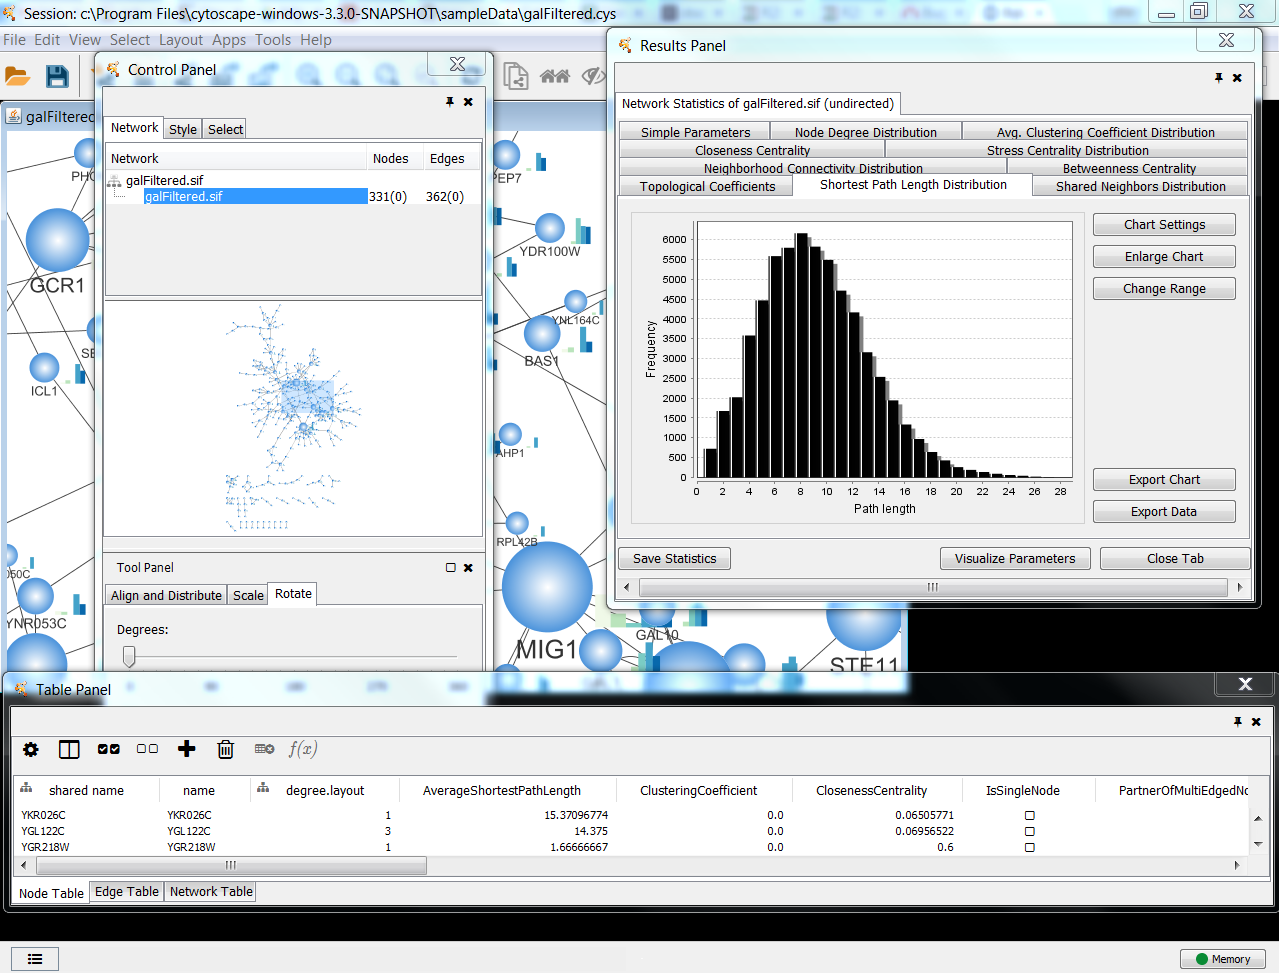Open table options gear icon
Viewport: 1279px width, 973px height.
31,749
